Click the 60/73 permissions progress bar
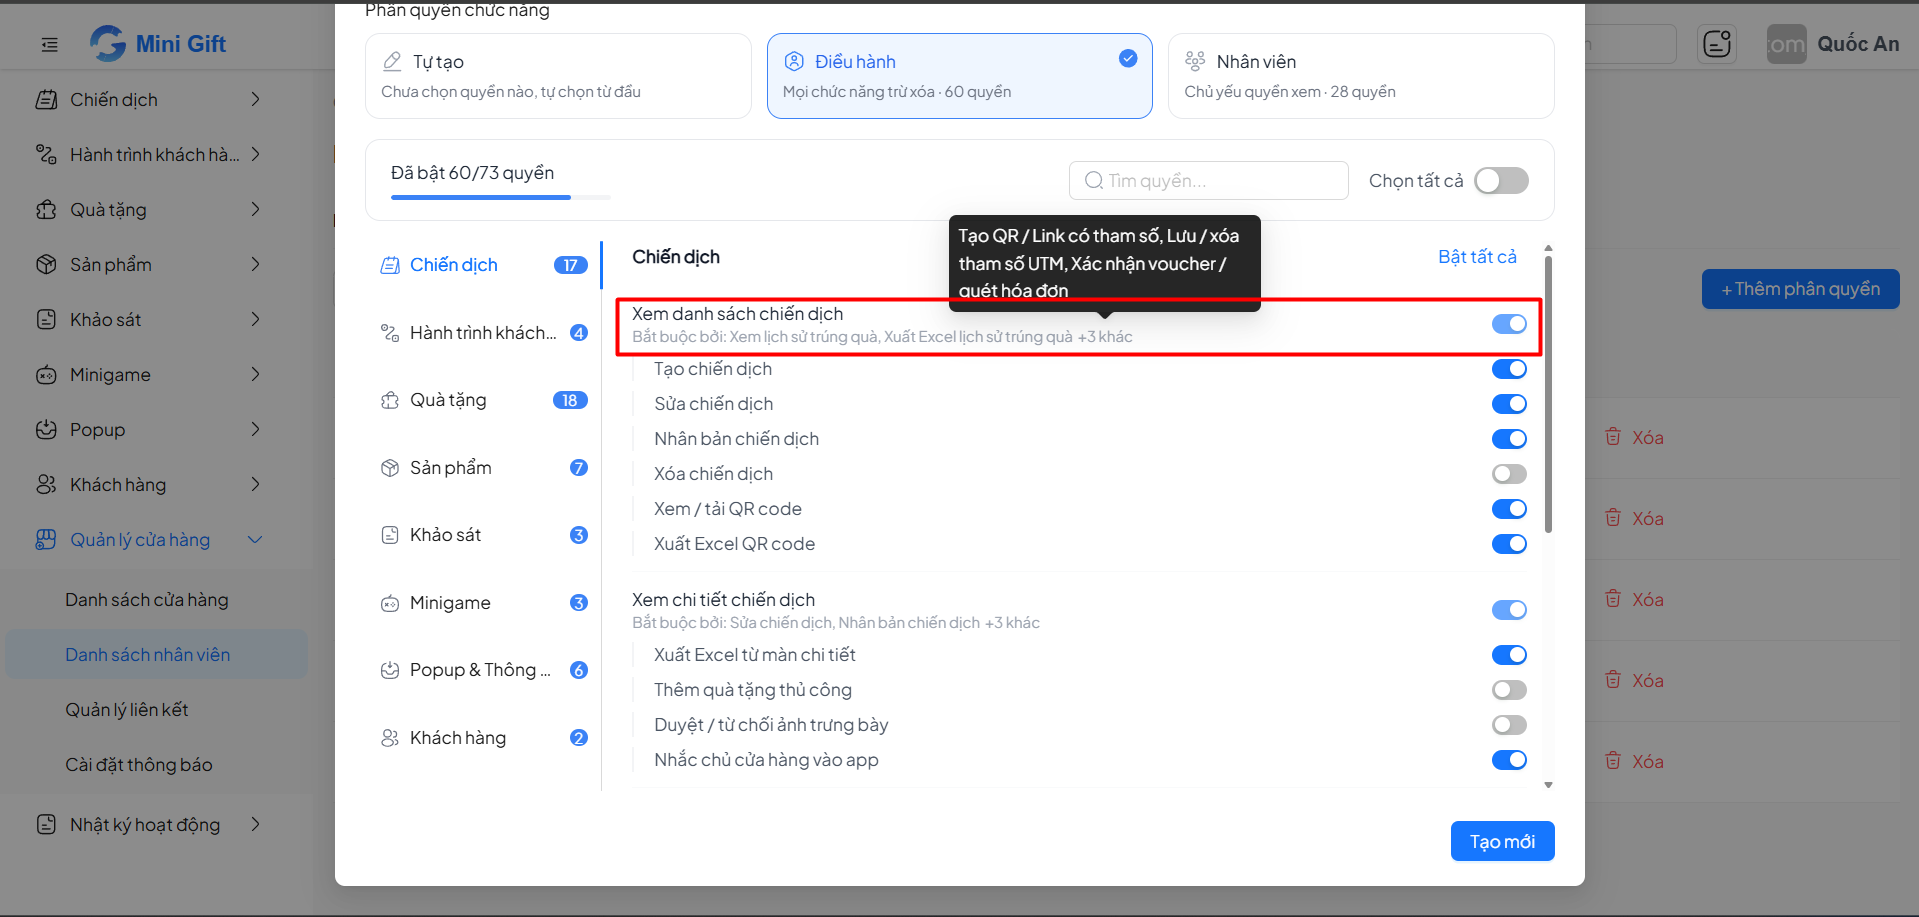This screenshot has height=917, width=1919. (501, 197)
